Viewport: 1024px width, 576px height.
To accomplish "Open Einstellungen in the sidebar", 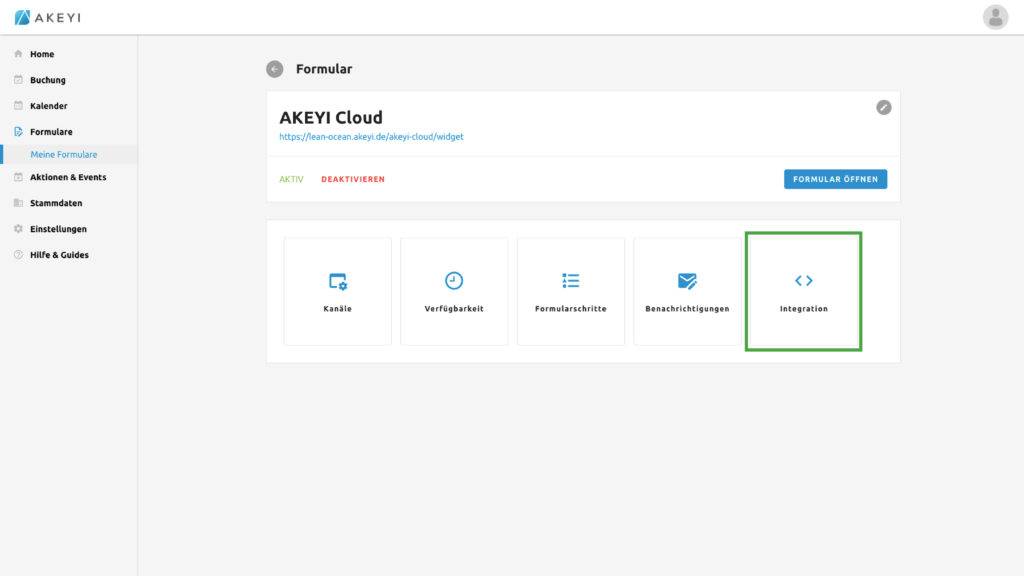I will (58, 229).
